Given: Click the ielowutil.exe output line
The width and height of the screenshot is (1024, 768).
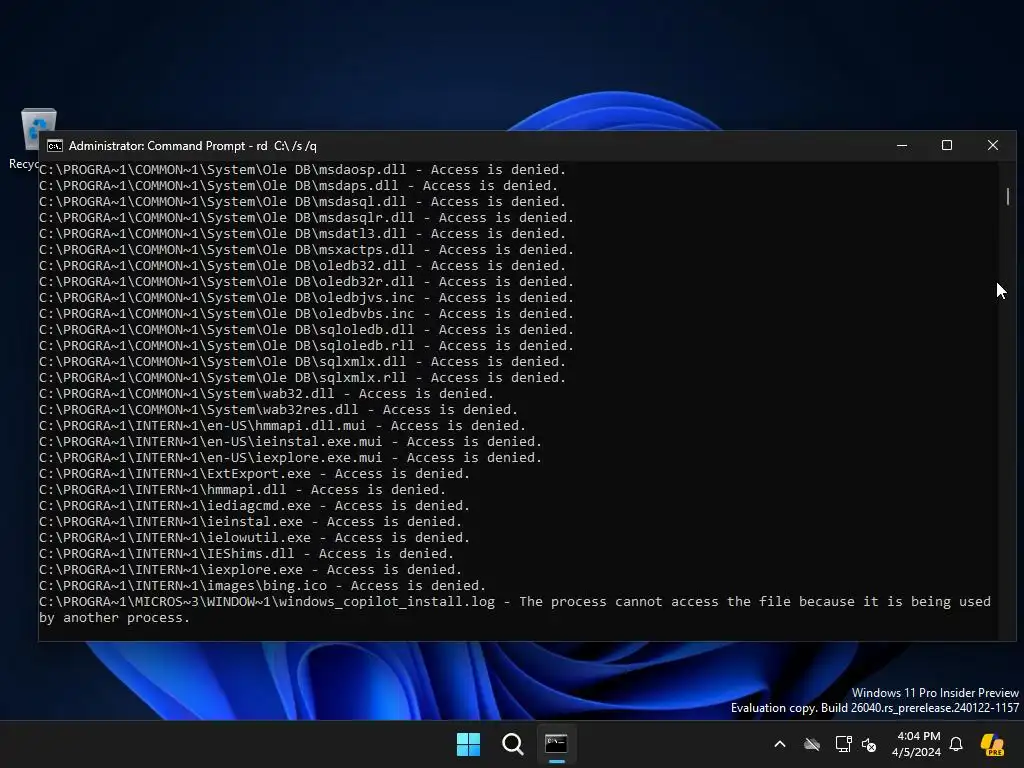Looking at the screenshot, I should coord(255,537).
